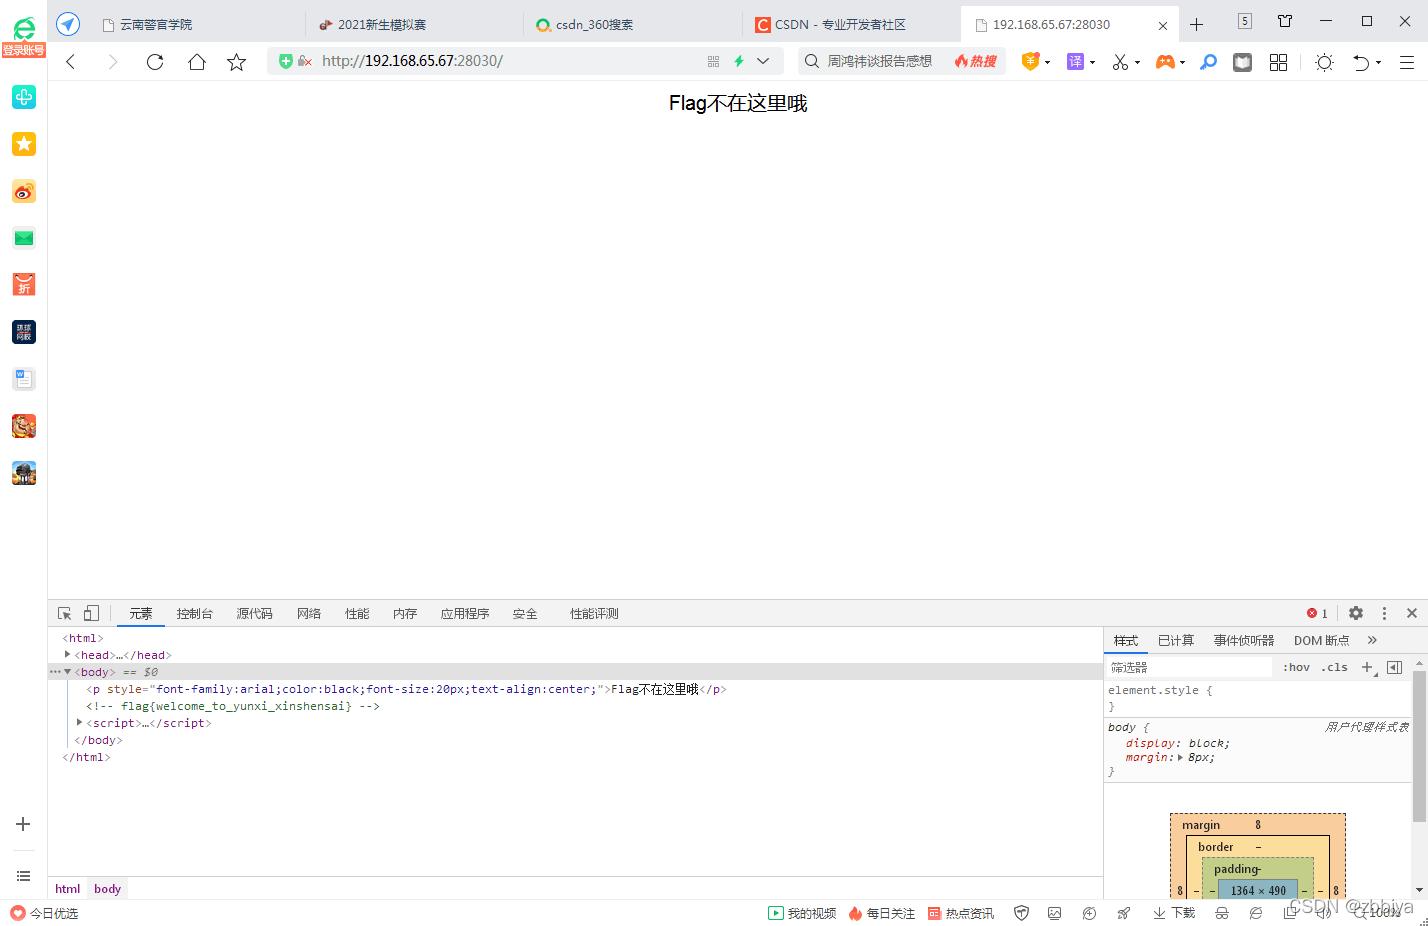Open the document sidebar icon
The image size is (1428, 926).
click(x=24, y=379)
